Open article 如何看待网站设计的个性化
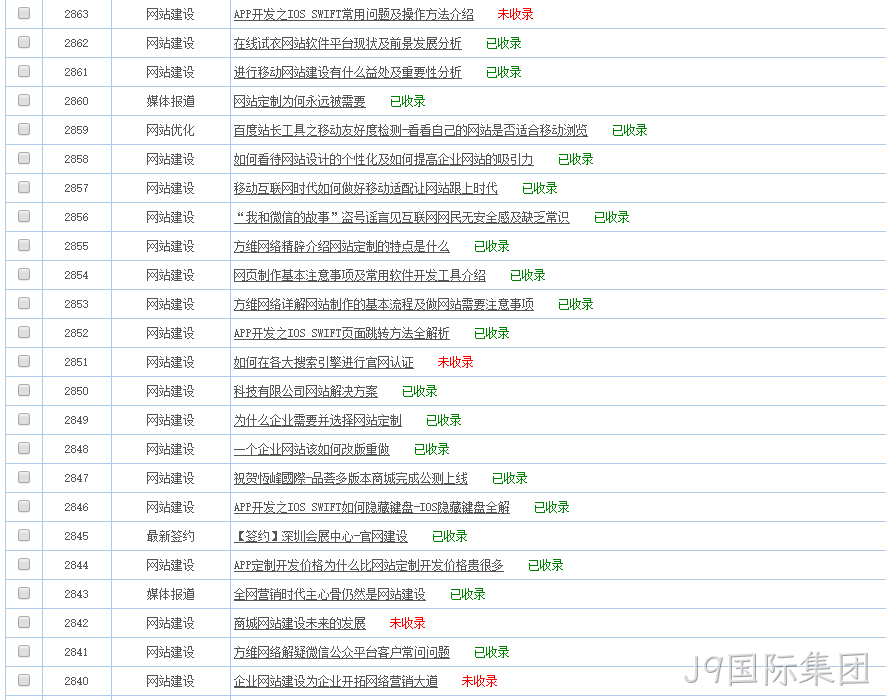Screen dimensions: 886x700 click(x=383, y=159)
